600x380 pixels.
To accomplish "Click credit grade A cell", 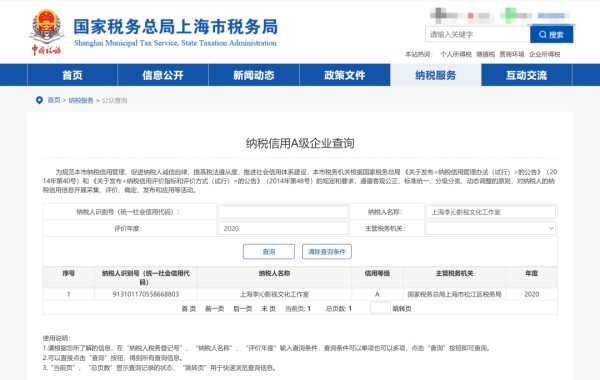I will [x=377, y=294].
